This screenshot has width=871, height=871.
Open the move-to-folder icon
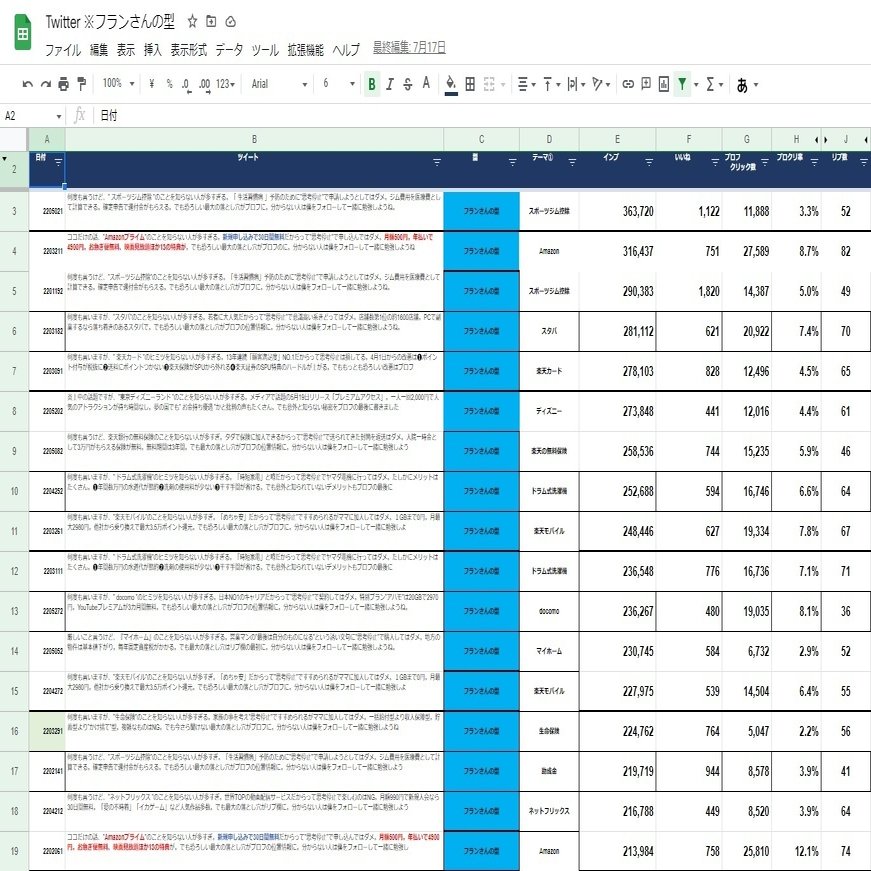[x=211, y=22]
